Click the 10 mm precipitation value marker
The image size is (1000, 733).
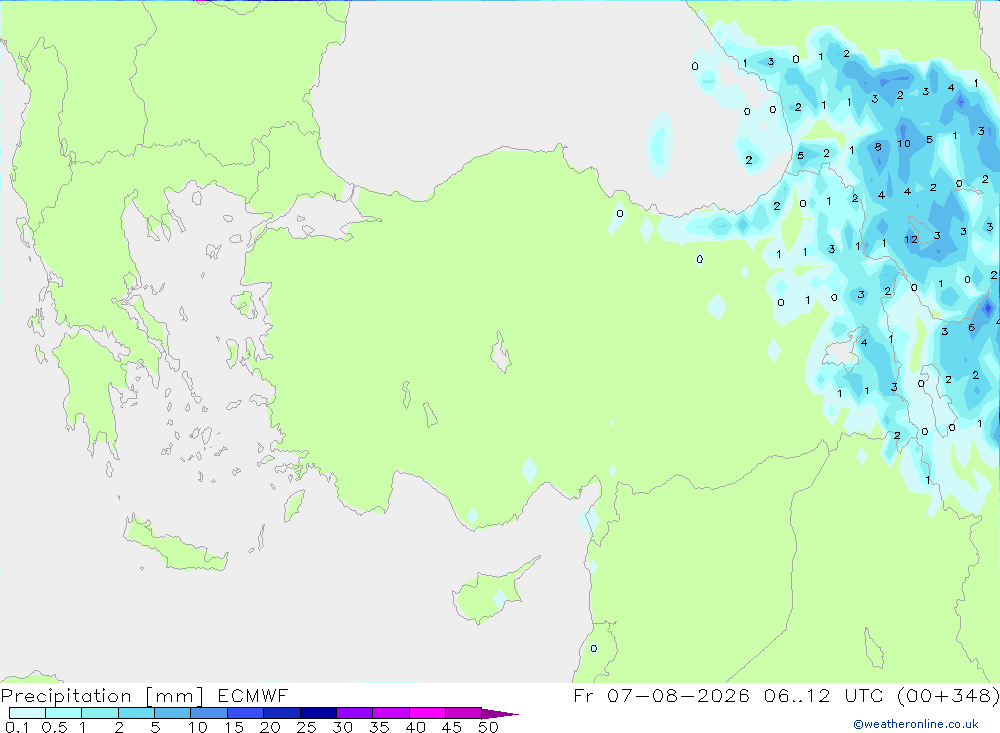point(904,144)
